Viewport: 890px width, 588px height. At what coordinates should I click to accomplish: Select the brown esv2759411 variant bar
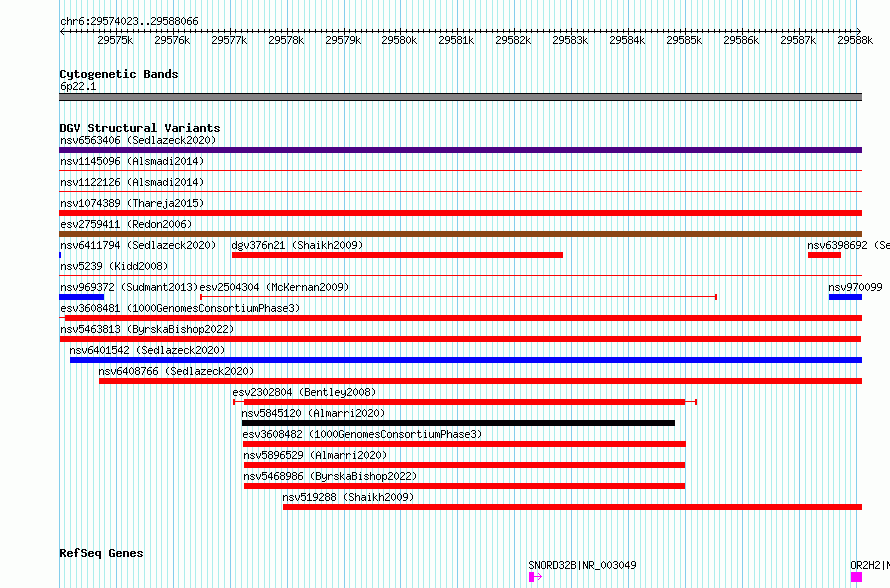pos(460,234)
